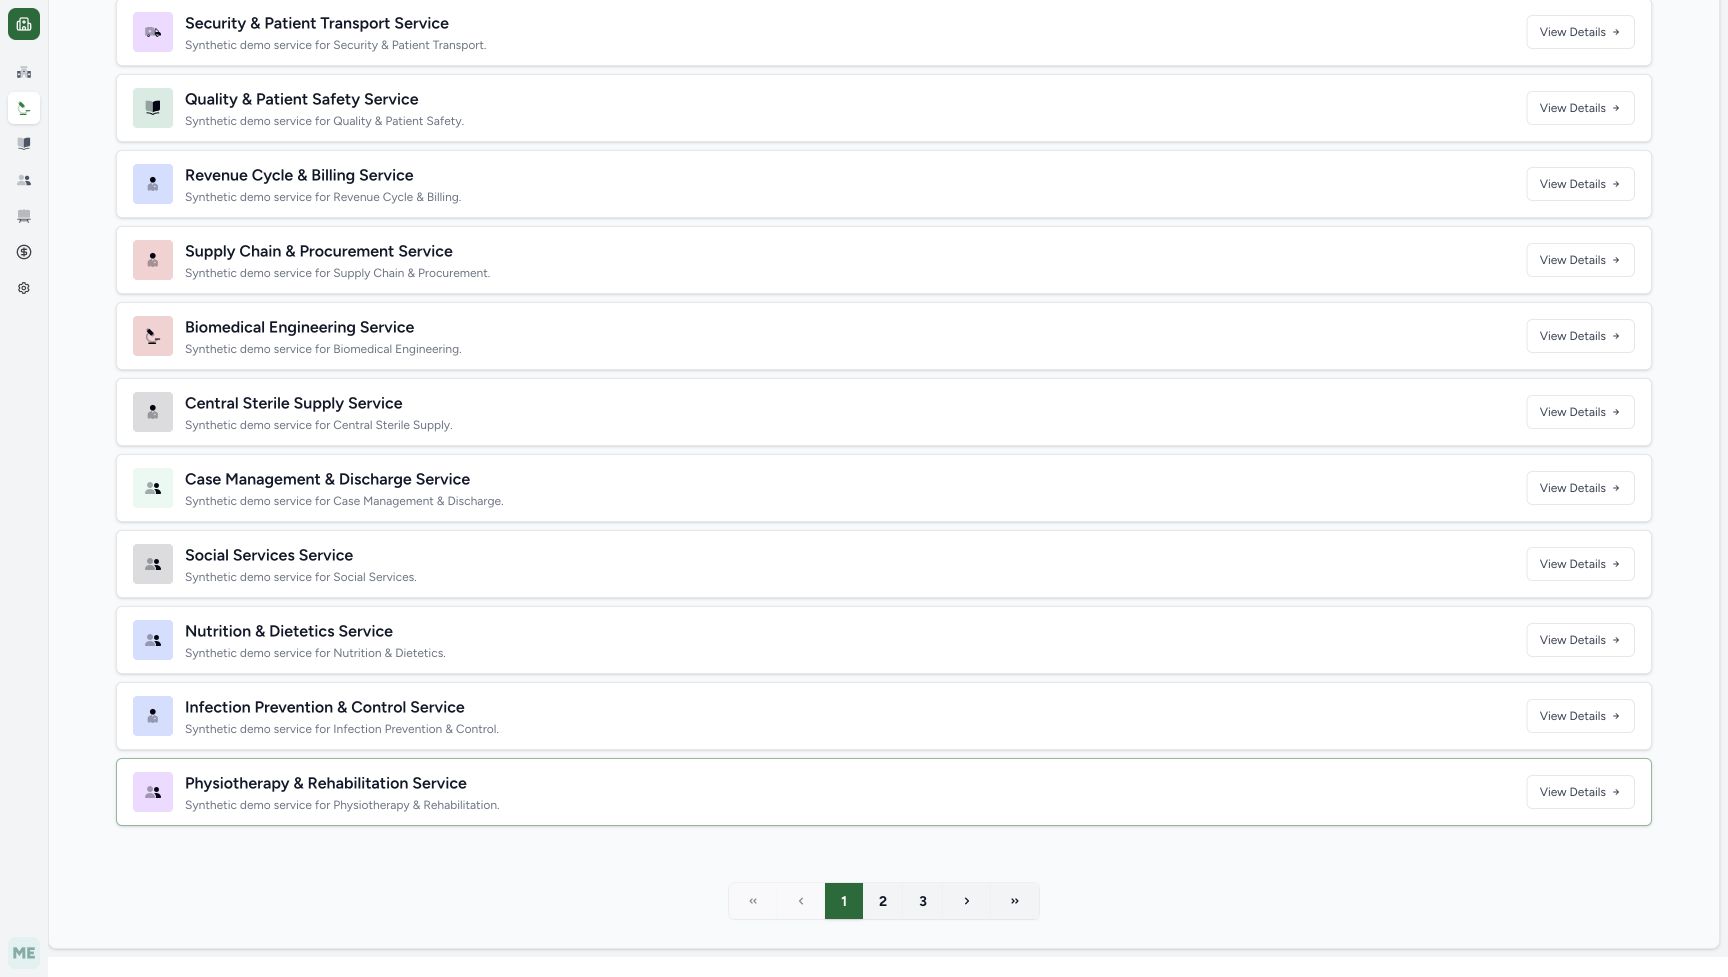Viewport: 1728px width, 977px height.
Task: Click the Nutrition & Dietetics people icon
Action: pos(153,640)
